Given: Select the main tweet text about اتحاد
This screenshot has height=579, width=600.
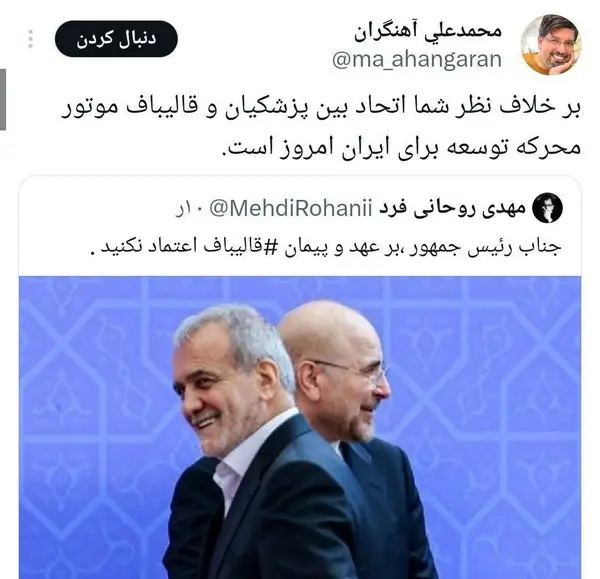Looking at the screenshot, I should click(321, 127).
